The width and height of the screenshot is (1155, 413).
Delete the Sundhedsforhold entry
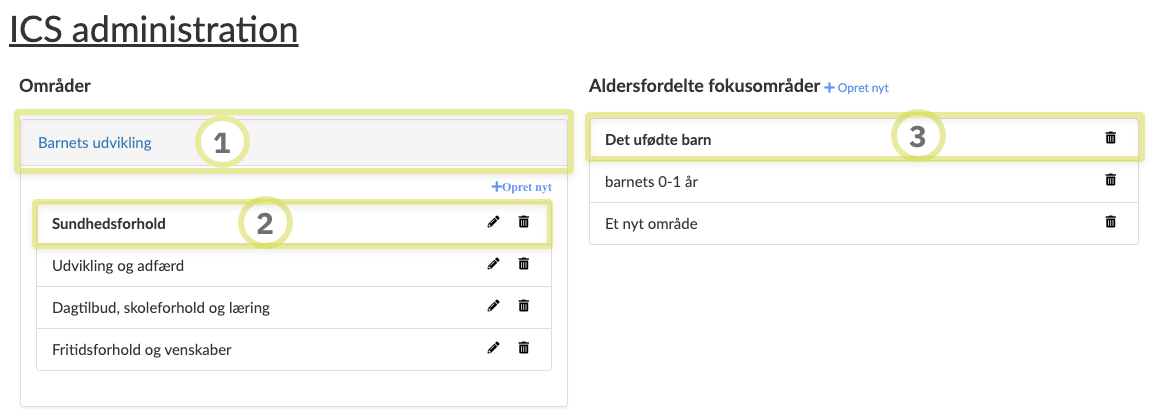[523, 222]
